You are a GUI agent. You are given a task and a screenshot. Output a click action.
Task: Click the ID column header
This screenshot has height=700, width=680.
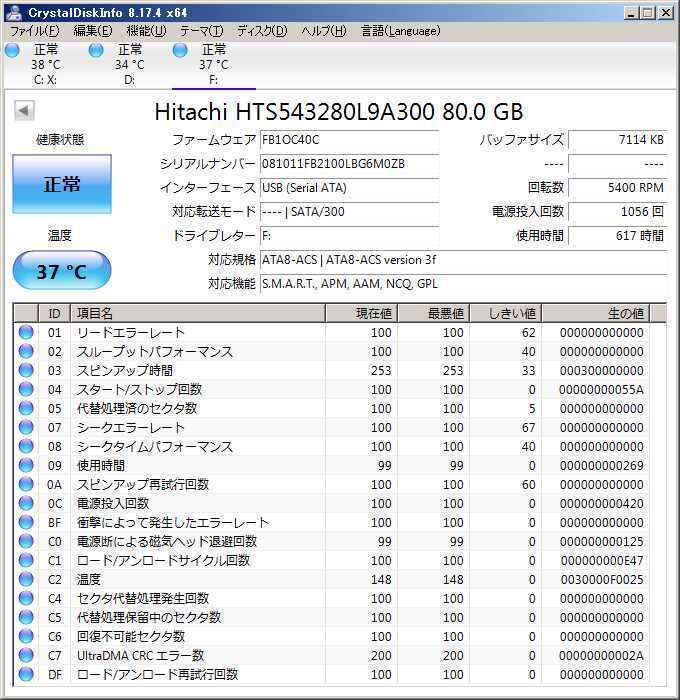tap(54, 313)
